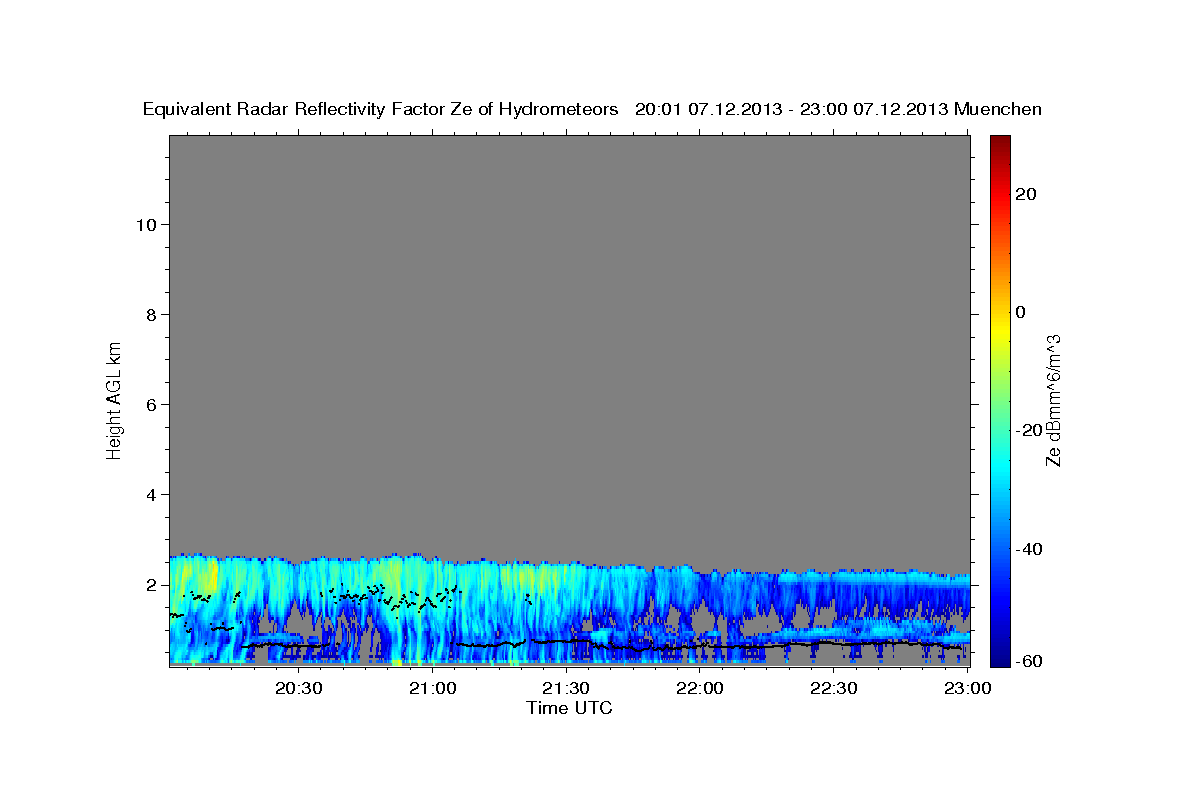This screenshot has width=1200, height=800.
Task: Click the station name 'Muenchen'
Action: coord(999,109)
